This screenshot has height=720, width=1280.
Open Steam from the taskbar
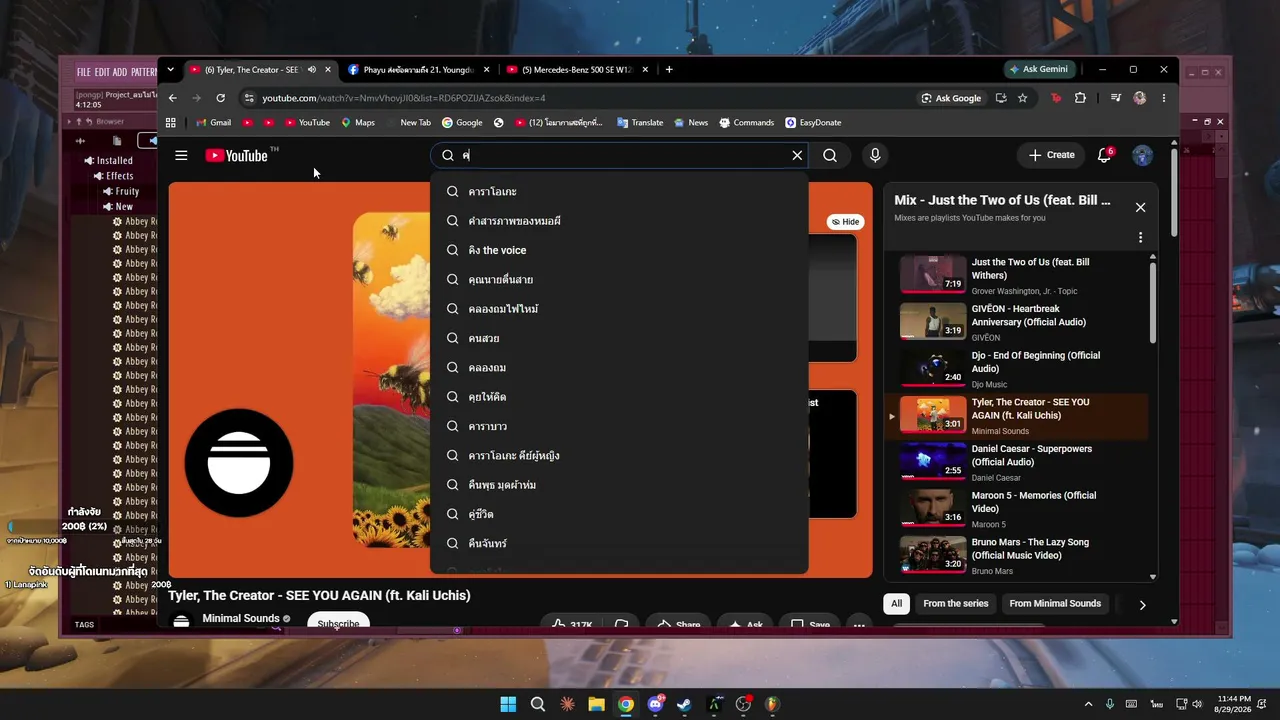pyautogui.click(x=684, y=704)
